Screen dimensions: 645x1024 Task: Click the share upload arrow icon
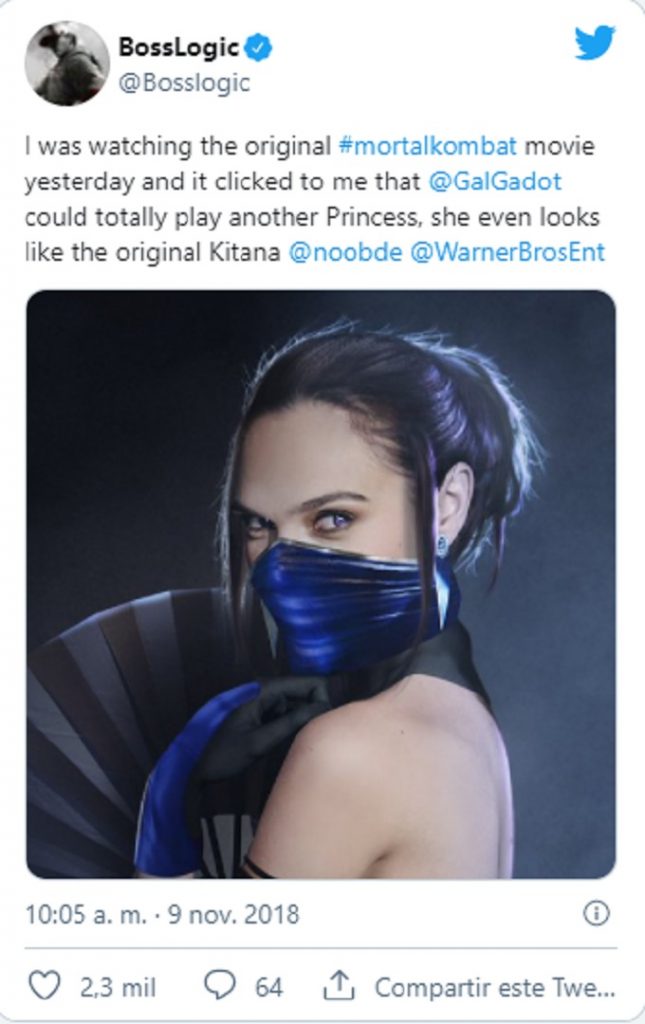pos(339,985)
